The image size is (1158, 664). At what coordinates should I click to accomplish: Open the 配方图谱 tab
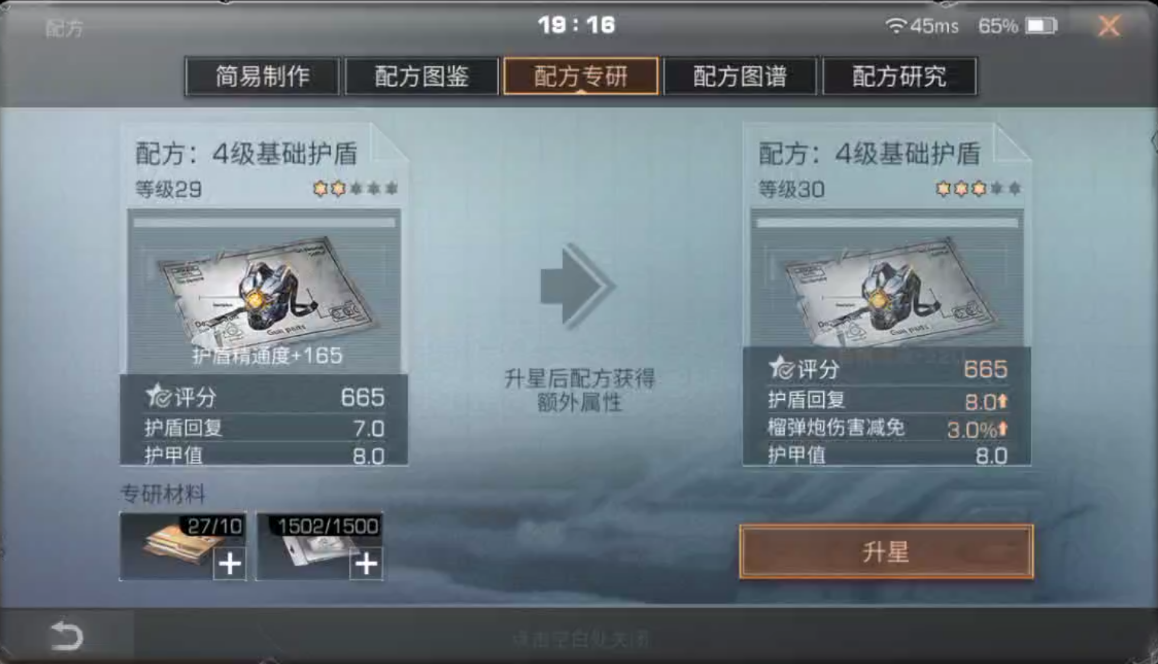click(x=740, y=76)
